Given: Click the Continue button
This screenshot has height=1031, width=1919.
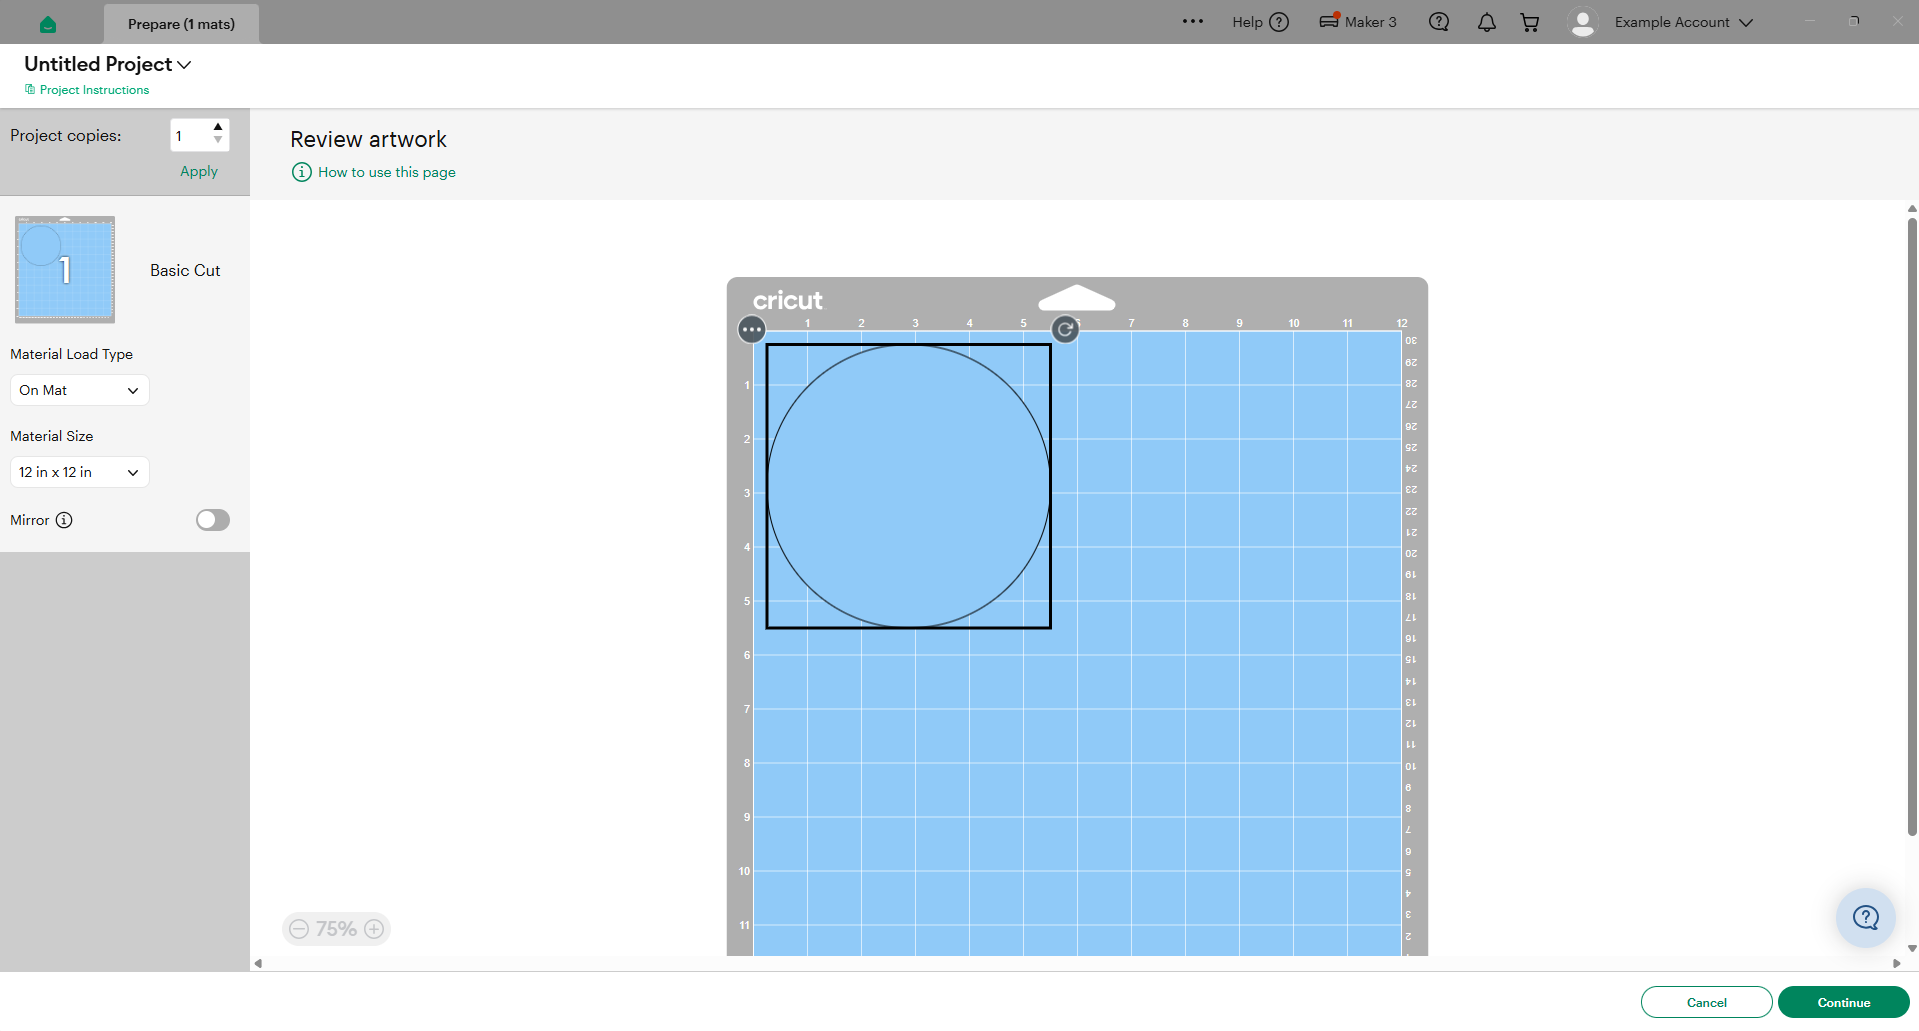Looking at the screenshot, I should point(1844,1002).
